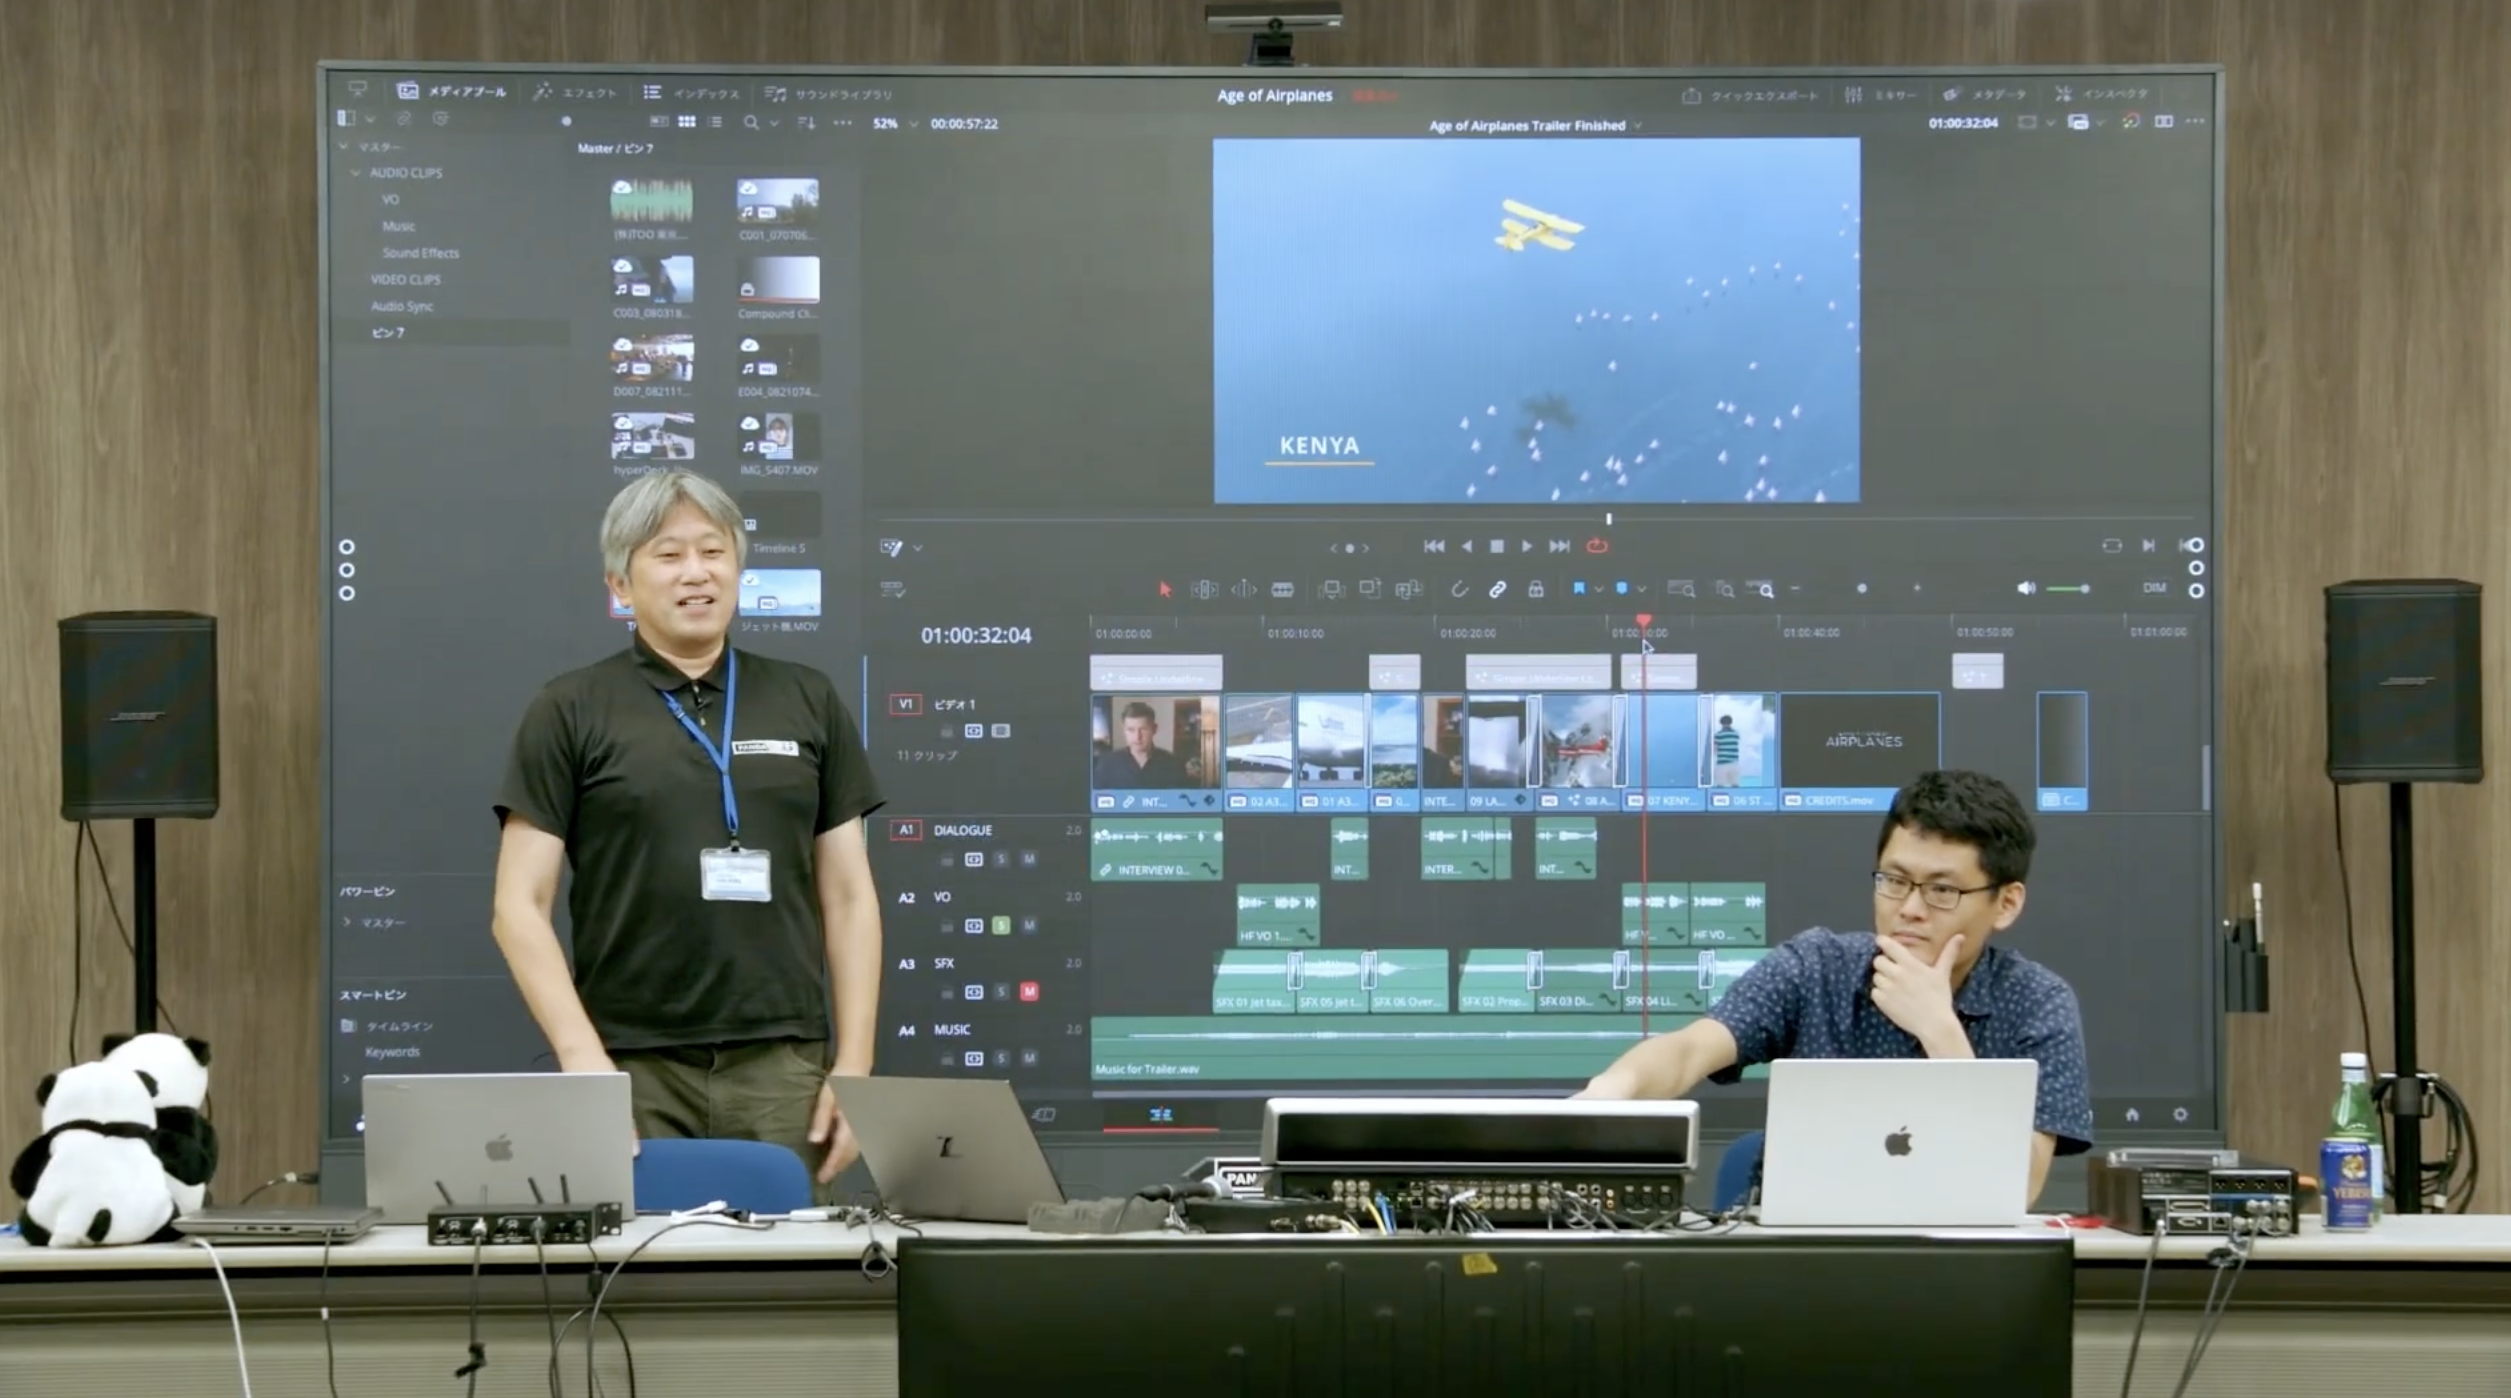2511x1398 pixels.
Task: Open the Index panel tab
Action: (x=690, y=93)
